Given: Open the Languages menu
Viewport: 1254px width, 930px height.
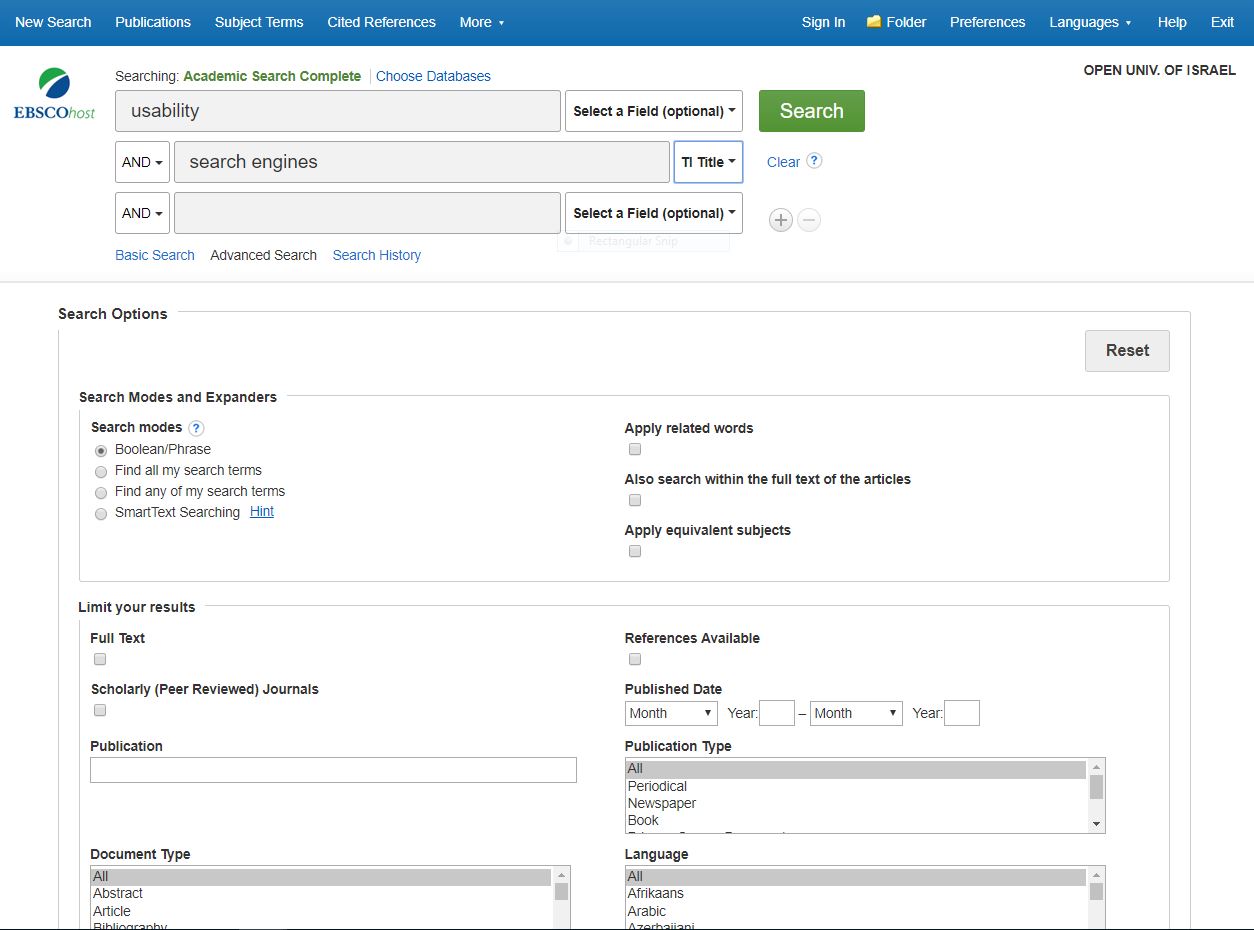Looking at the screenshot, I should coord(1089,22).
